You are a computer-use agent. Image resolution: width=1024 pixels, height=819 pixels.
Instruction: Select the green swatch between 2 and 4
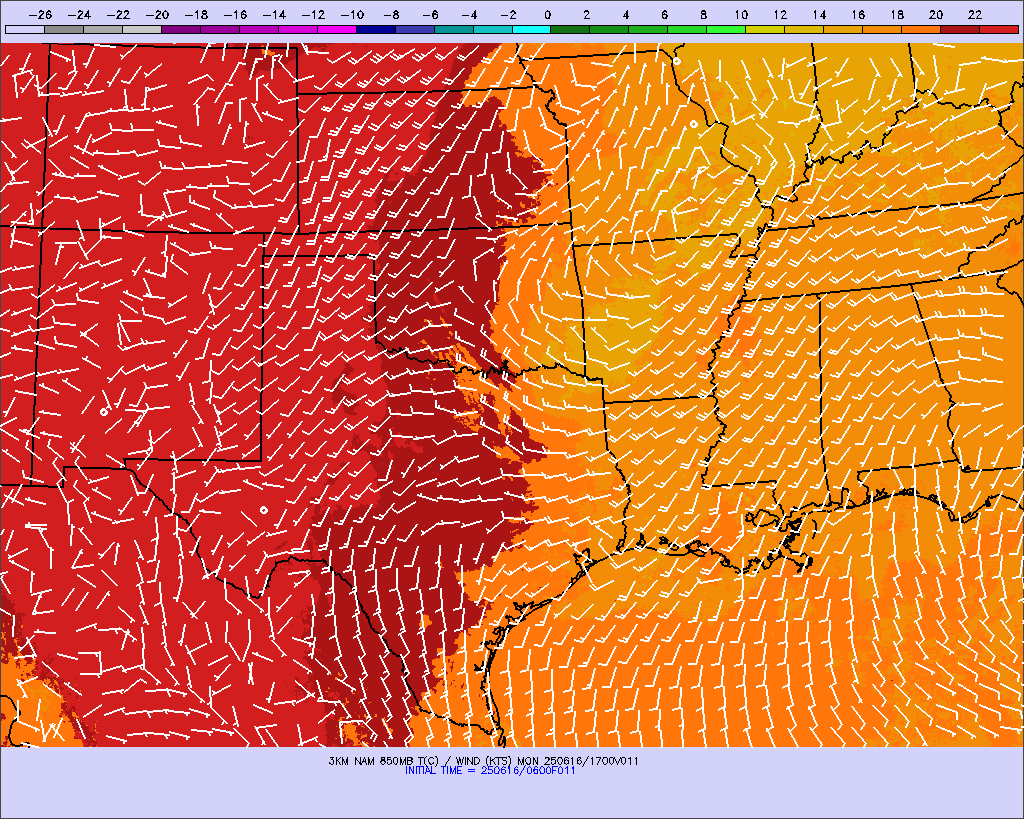pyautogui.click(x=609, y=29)
